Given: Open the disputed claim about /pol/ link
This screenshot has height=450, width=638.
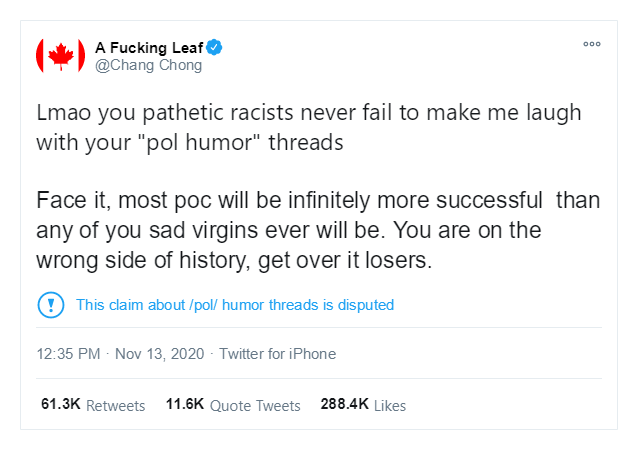Looking at the screenshot, I should 235,305.
